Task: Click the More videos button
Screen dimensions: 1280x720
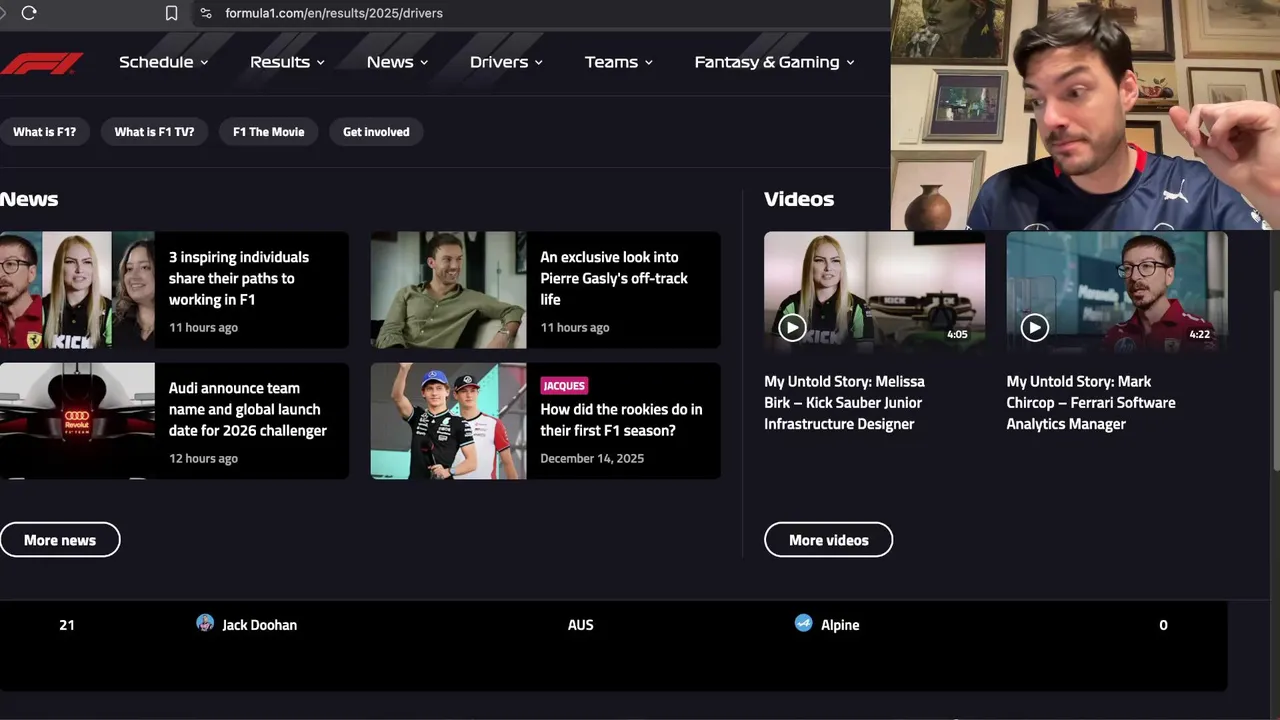Action: click(x=828, y=540)
